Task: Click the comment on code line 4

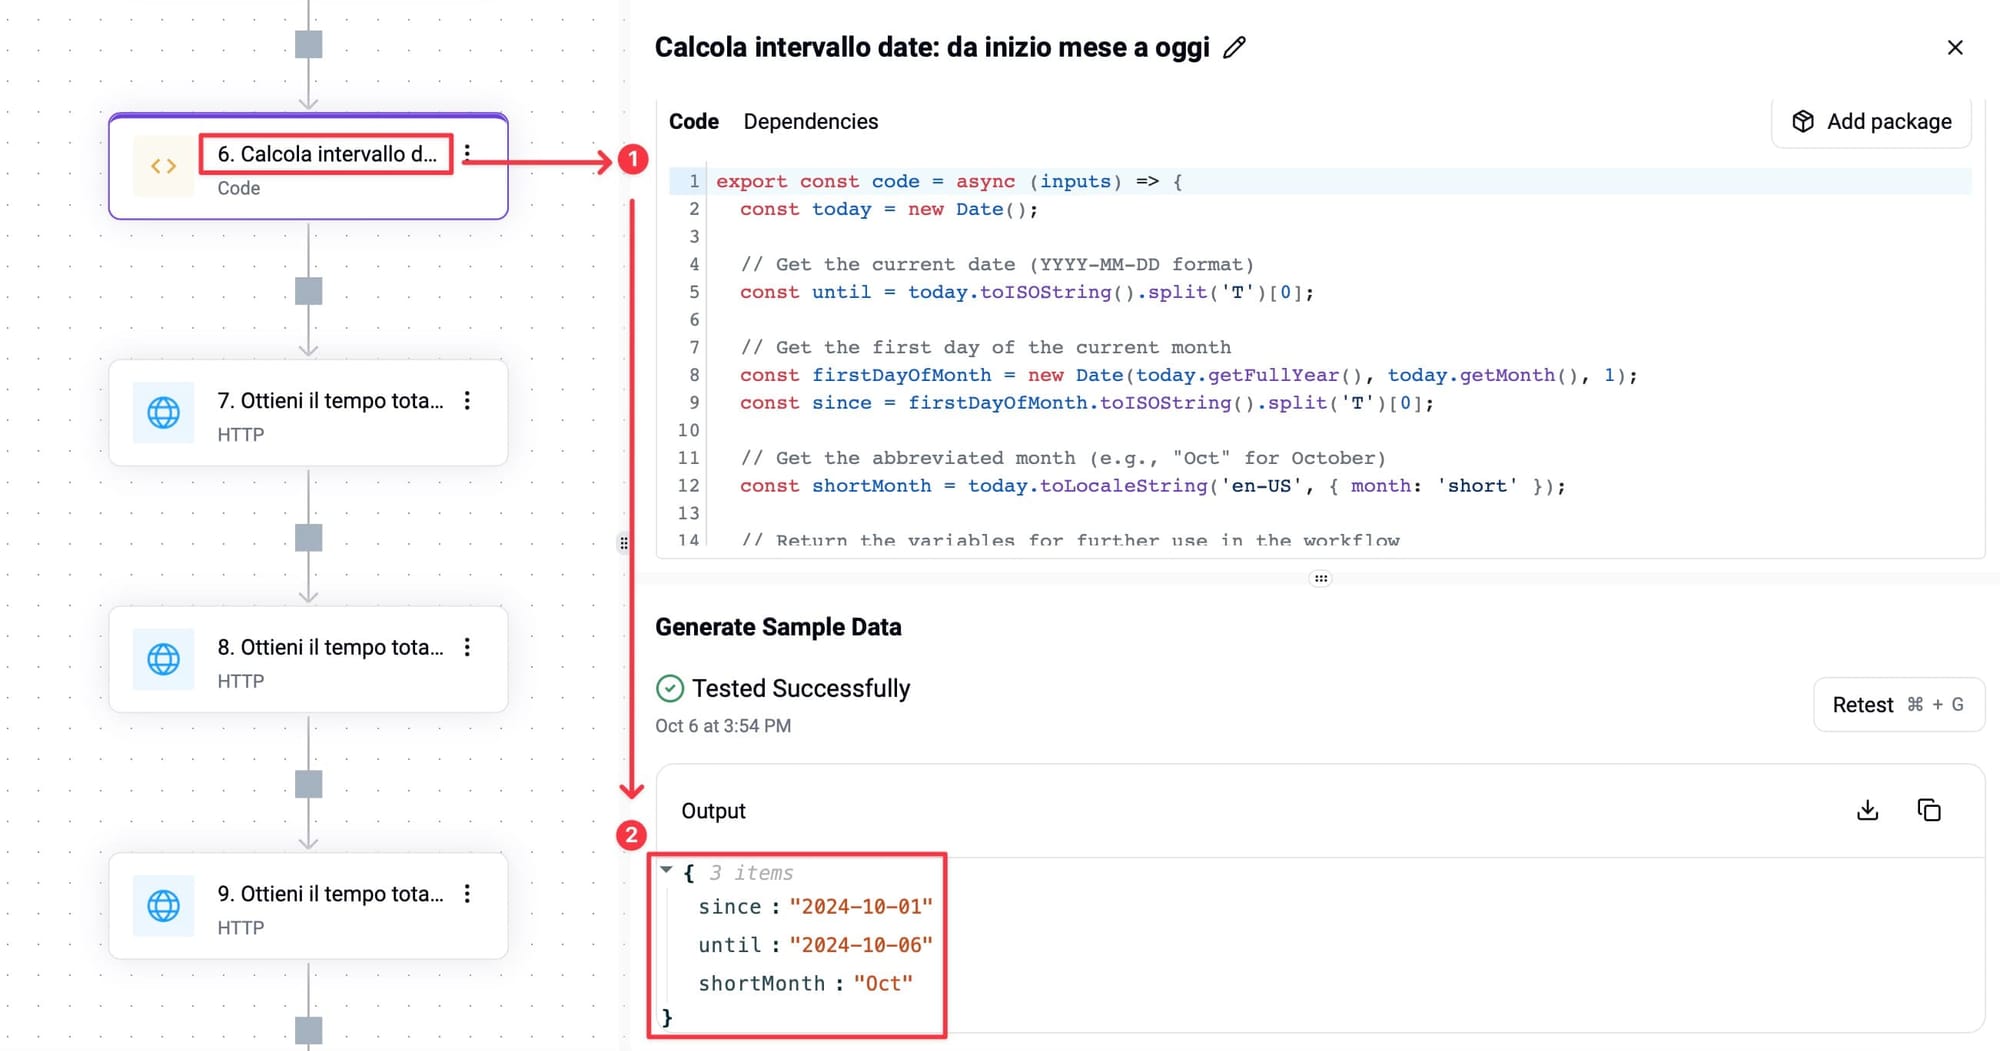Action: point(997,264)
